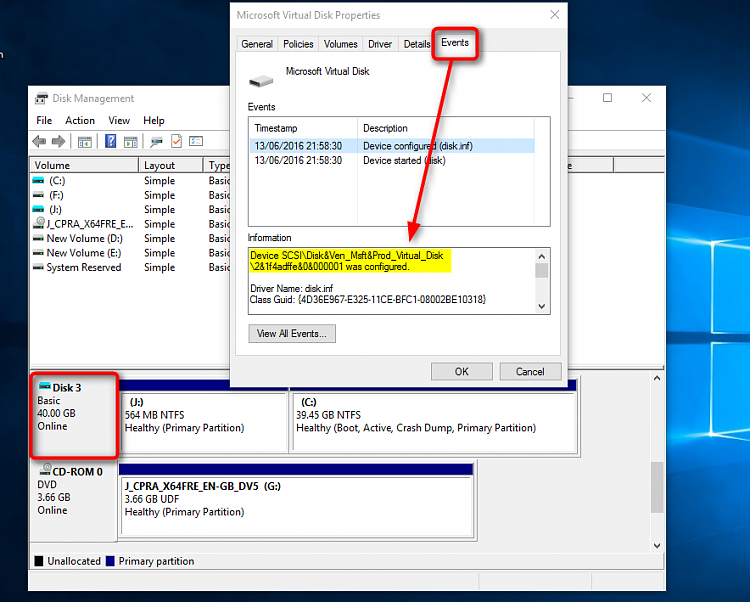750x602 pixels.
Task: Select the 'Device started (disk)' event row
Action: point(392,161)
